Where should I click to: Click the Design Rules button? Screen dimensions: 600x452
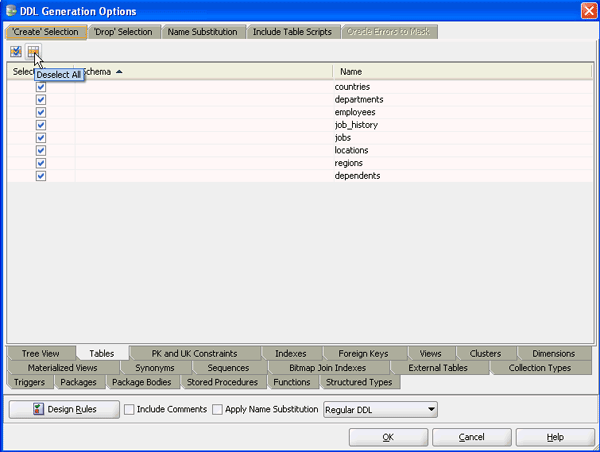pyautogui.click(x=64, y=410)
